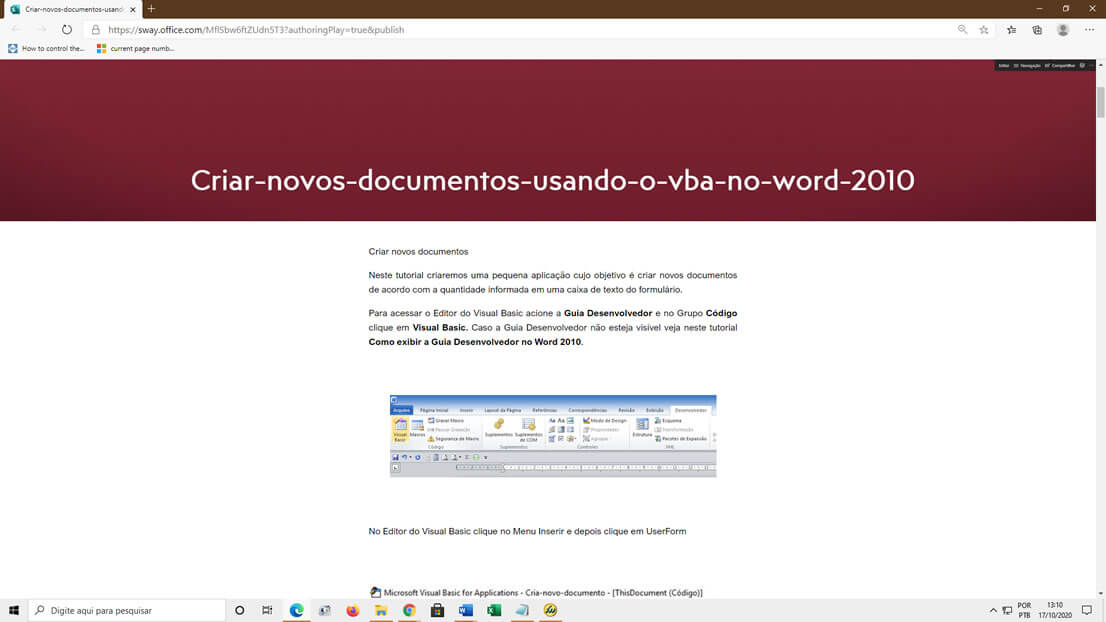Open the Favorites list icon

[x=1011, y=30]
